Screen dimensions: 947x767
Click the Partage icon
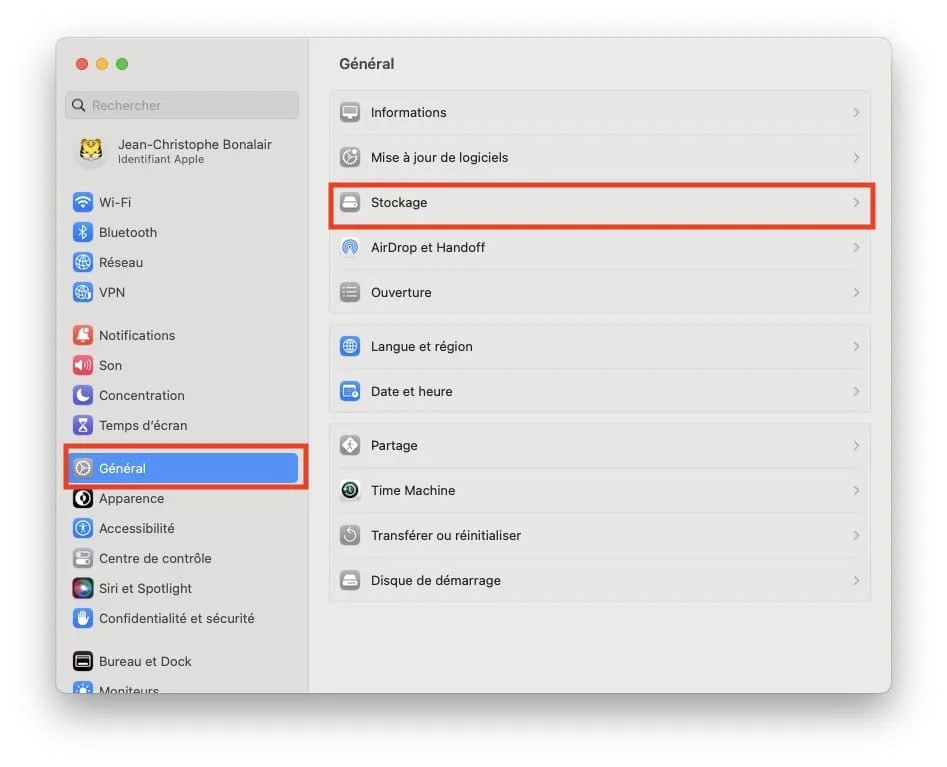(x=350, y=446)
